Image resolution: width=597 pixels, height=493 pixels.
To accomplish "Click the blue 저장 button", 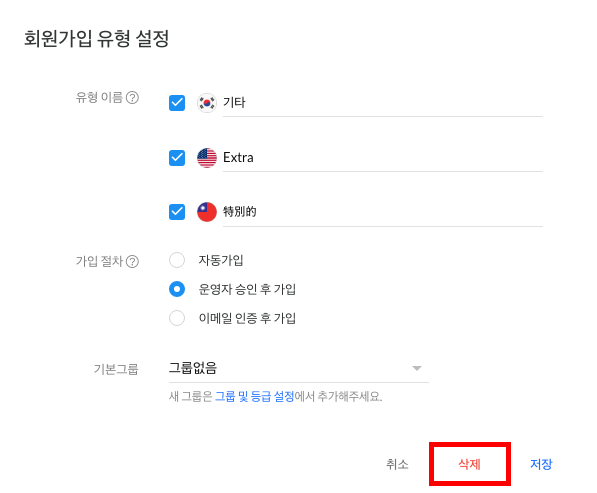I will click(x=541, y=464).
